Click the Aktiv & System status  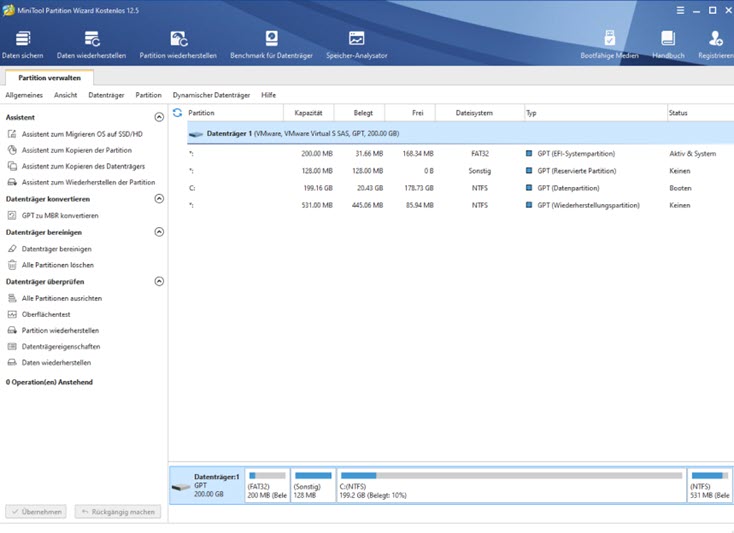pos(692,153)
